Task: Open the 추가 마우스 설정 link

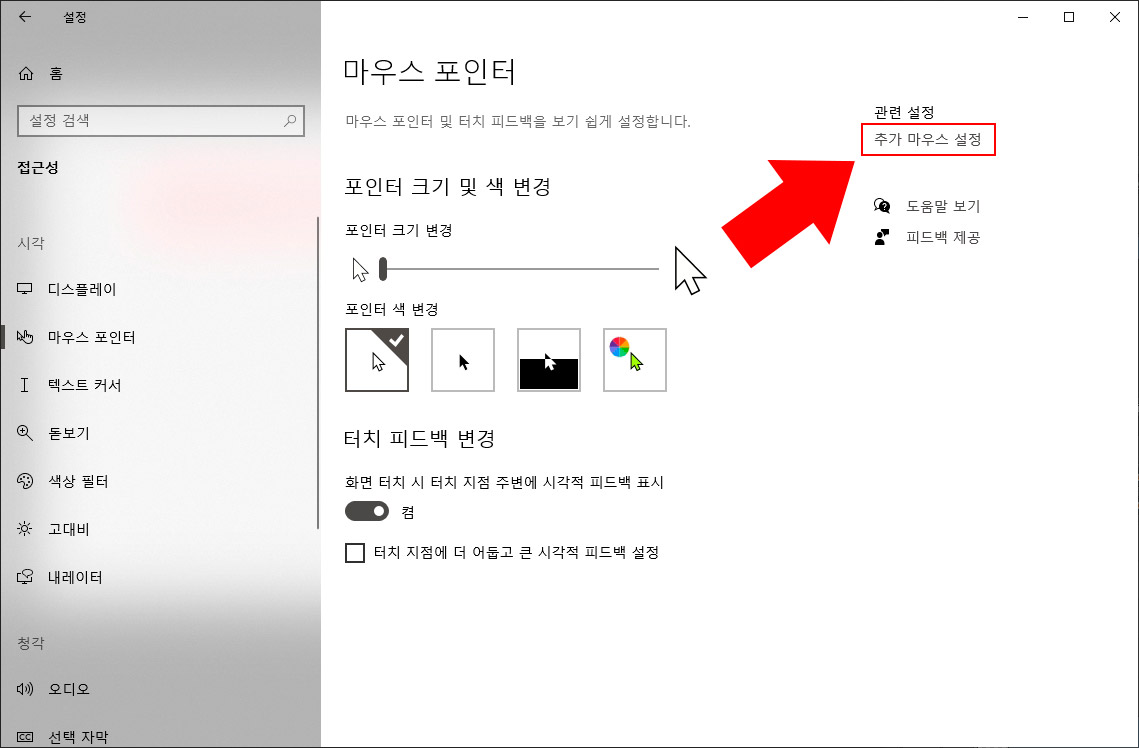Action: coord(928,139)
